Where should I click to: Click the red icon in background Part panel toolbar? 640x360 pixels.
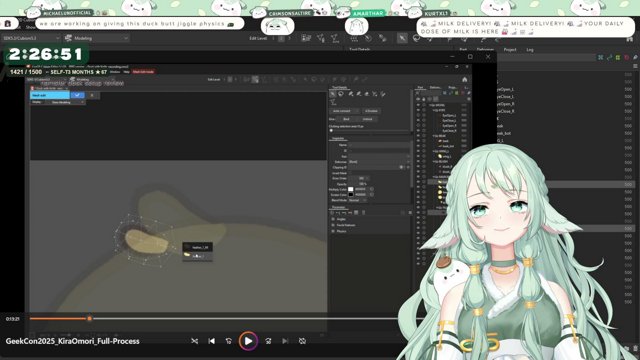pos(627,58)
